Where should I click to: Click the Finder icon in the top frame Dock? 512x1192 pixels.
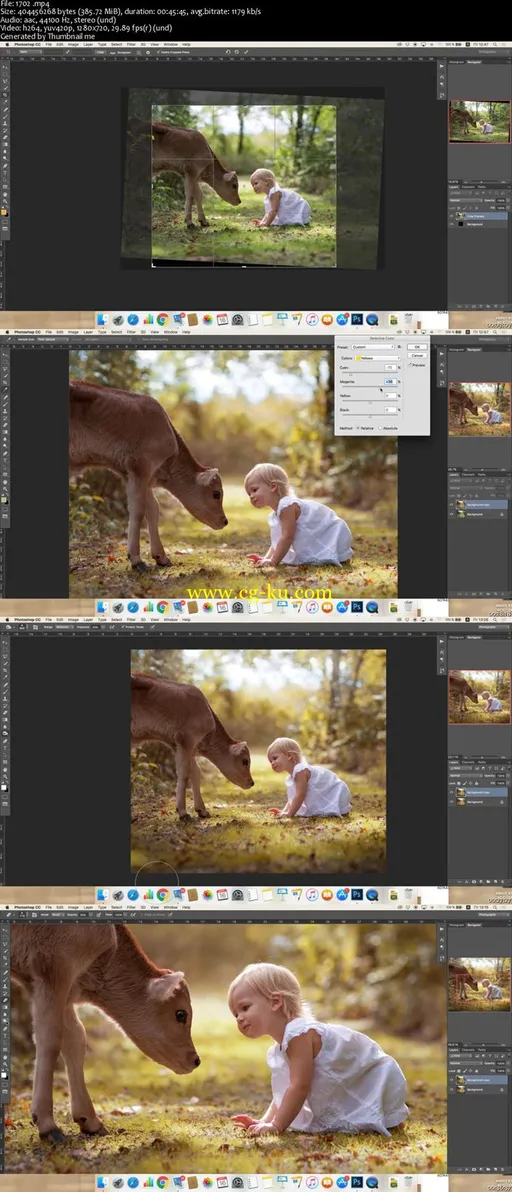click(104, 320)
